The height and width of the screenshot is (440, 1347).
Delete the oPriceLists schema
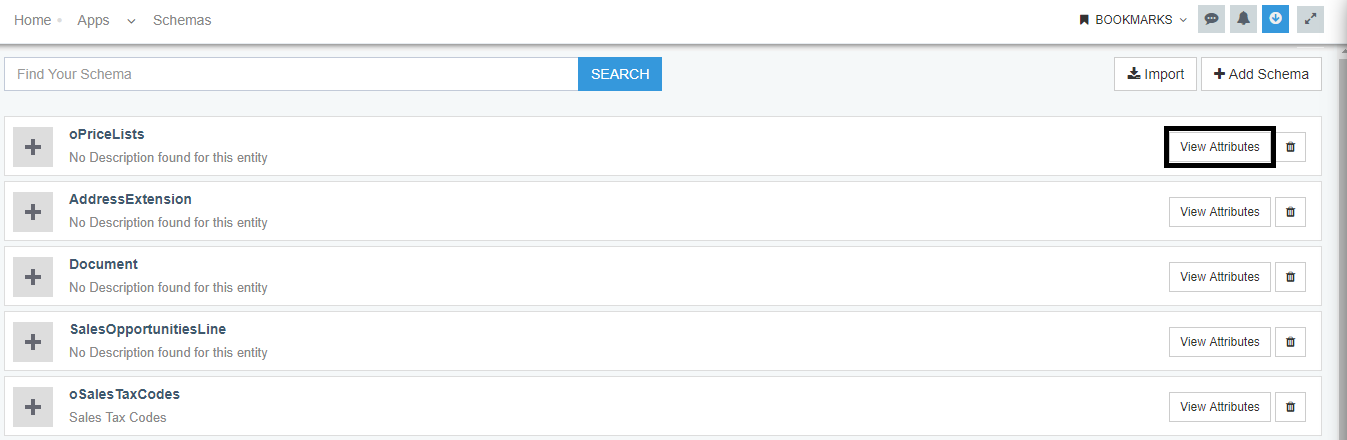1290,147
